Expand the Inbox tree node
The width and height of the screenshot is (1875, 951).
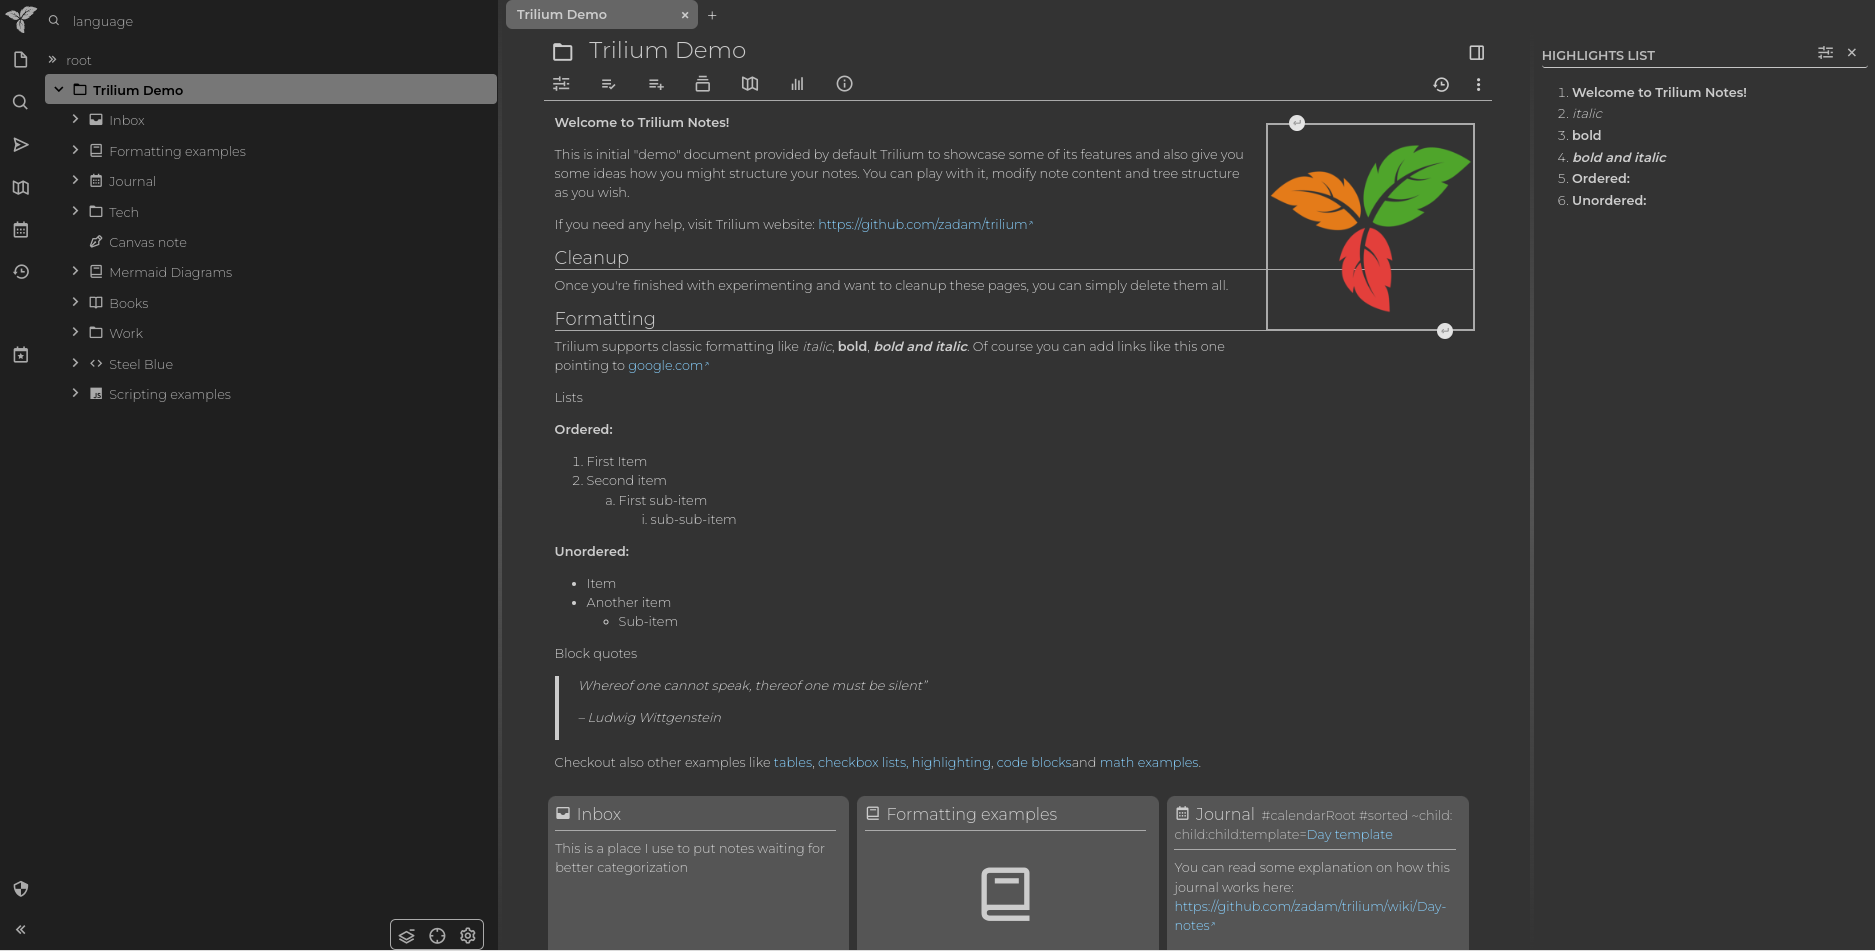(75, 119)
